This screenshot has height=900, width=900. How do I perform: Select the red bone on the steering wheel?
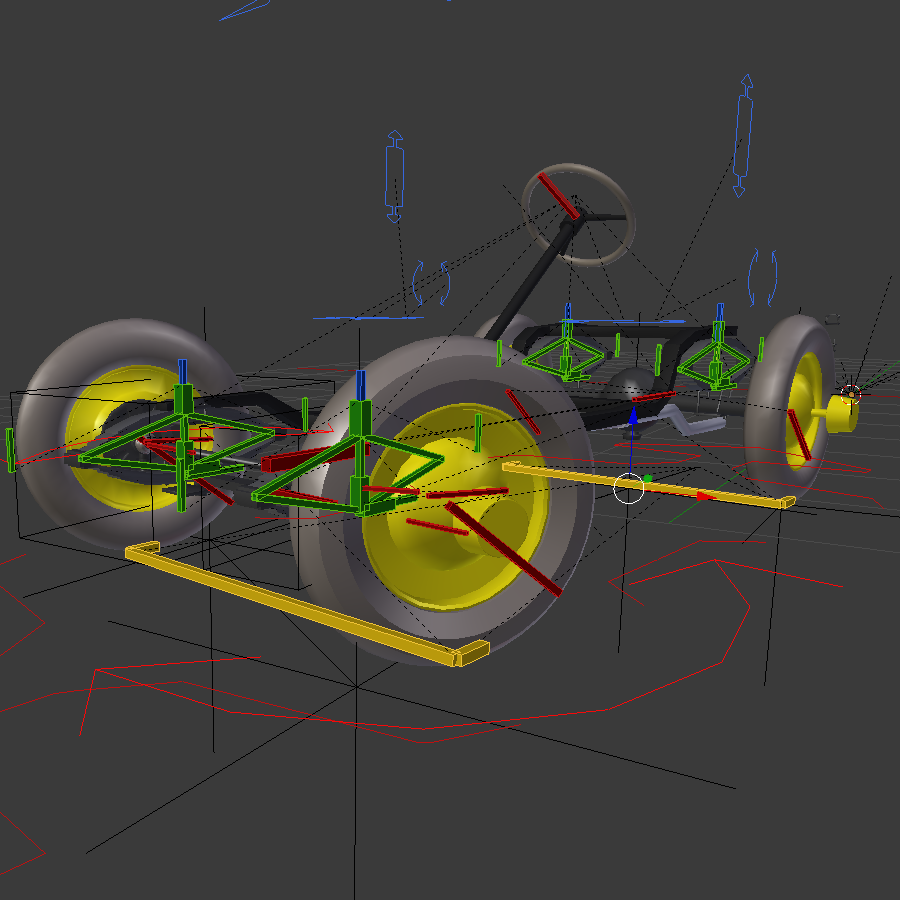(x=558, y=196)
